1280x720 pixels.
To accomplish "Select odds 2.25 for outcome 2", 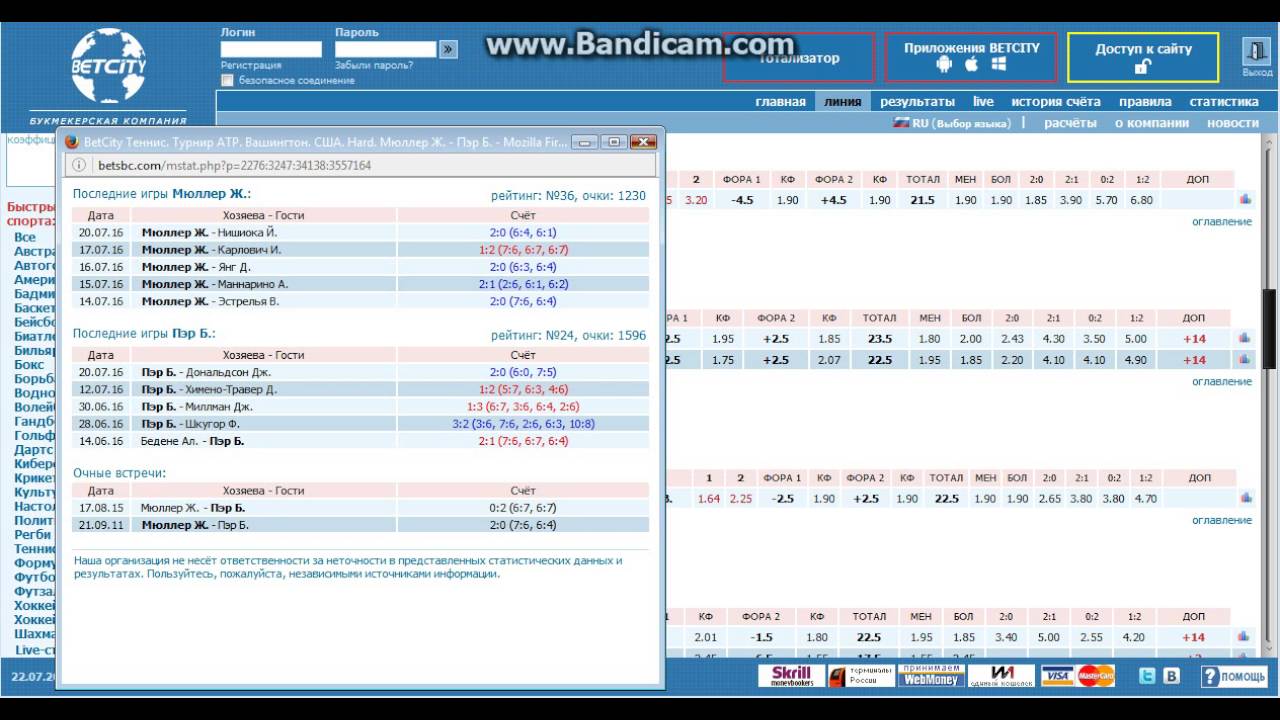I will pos(740,499).
